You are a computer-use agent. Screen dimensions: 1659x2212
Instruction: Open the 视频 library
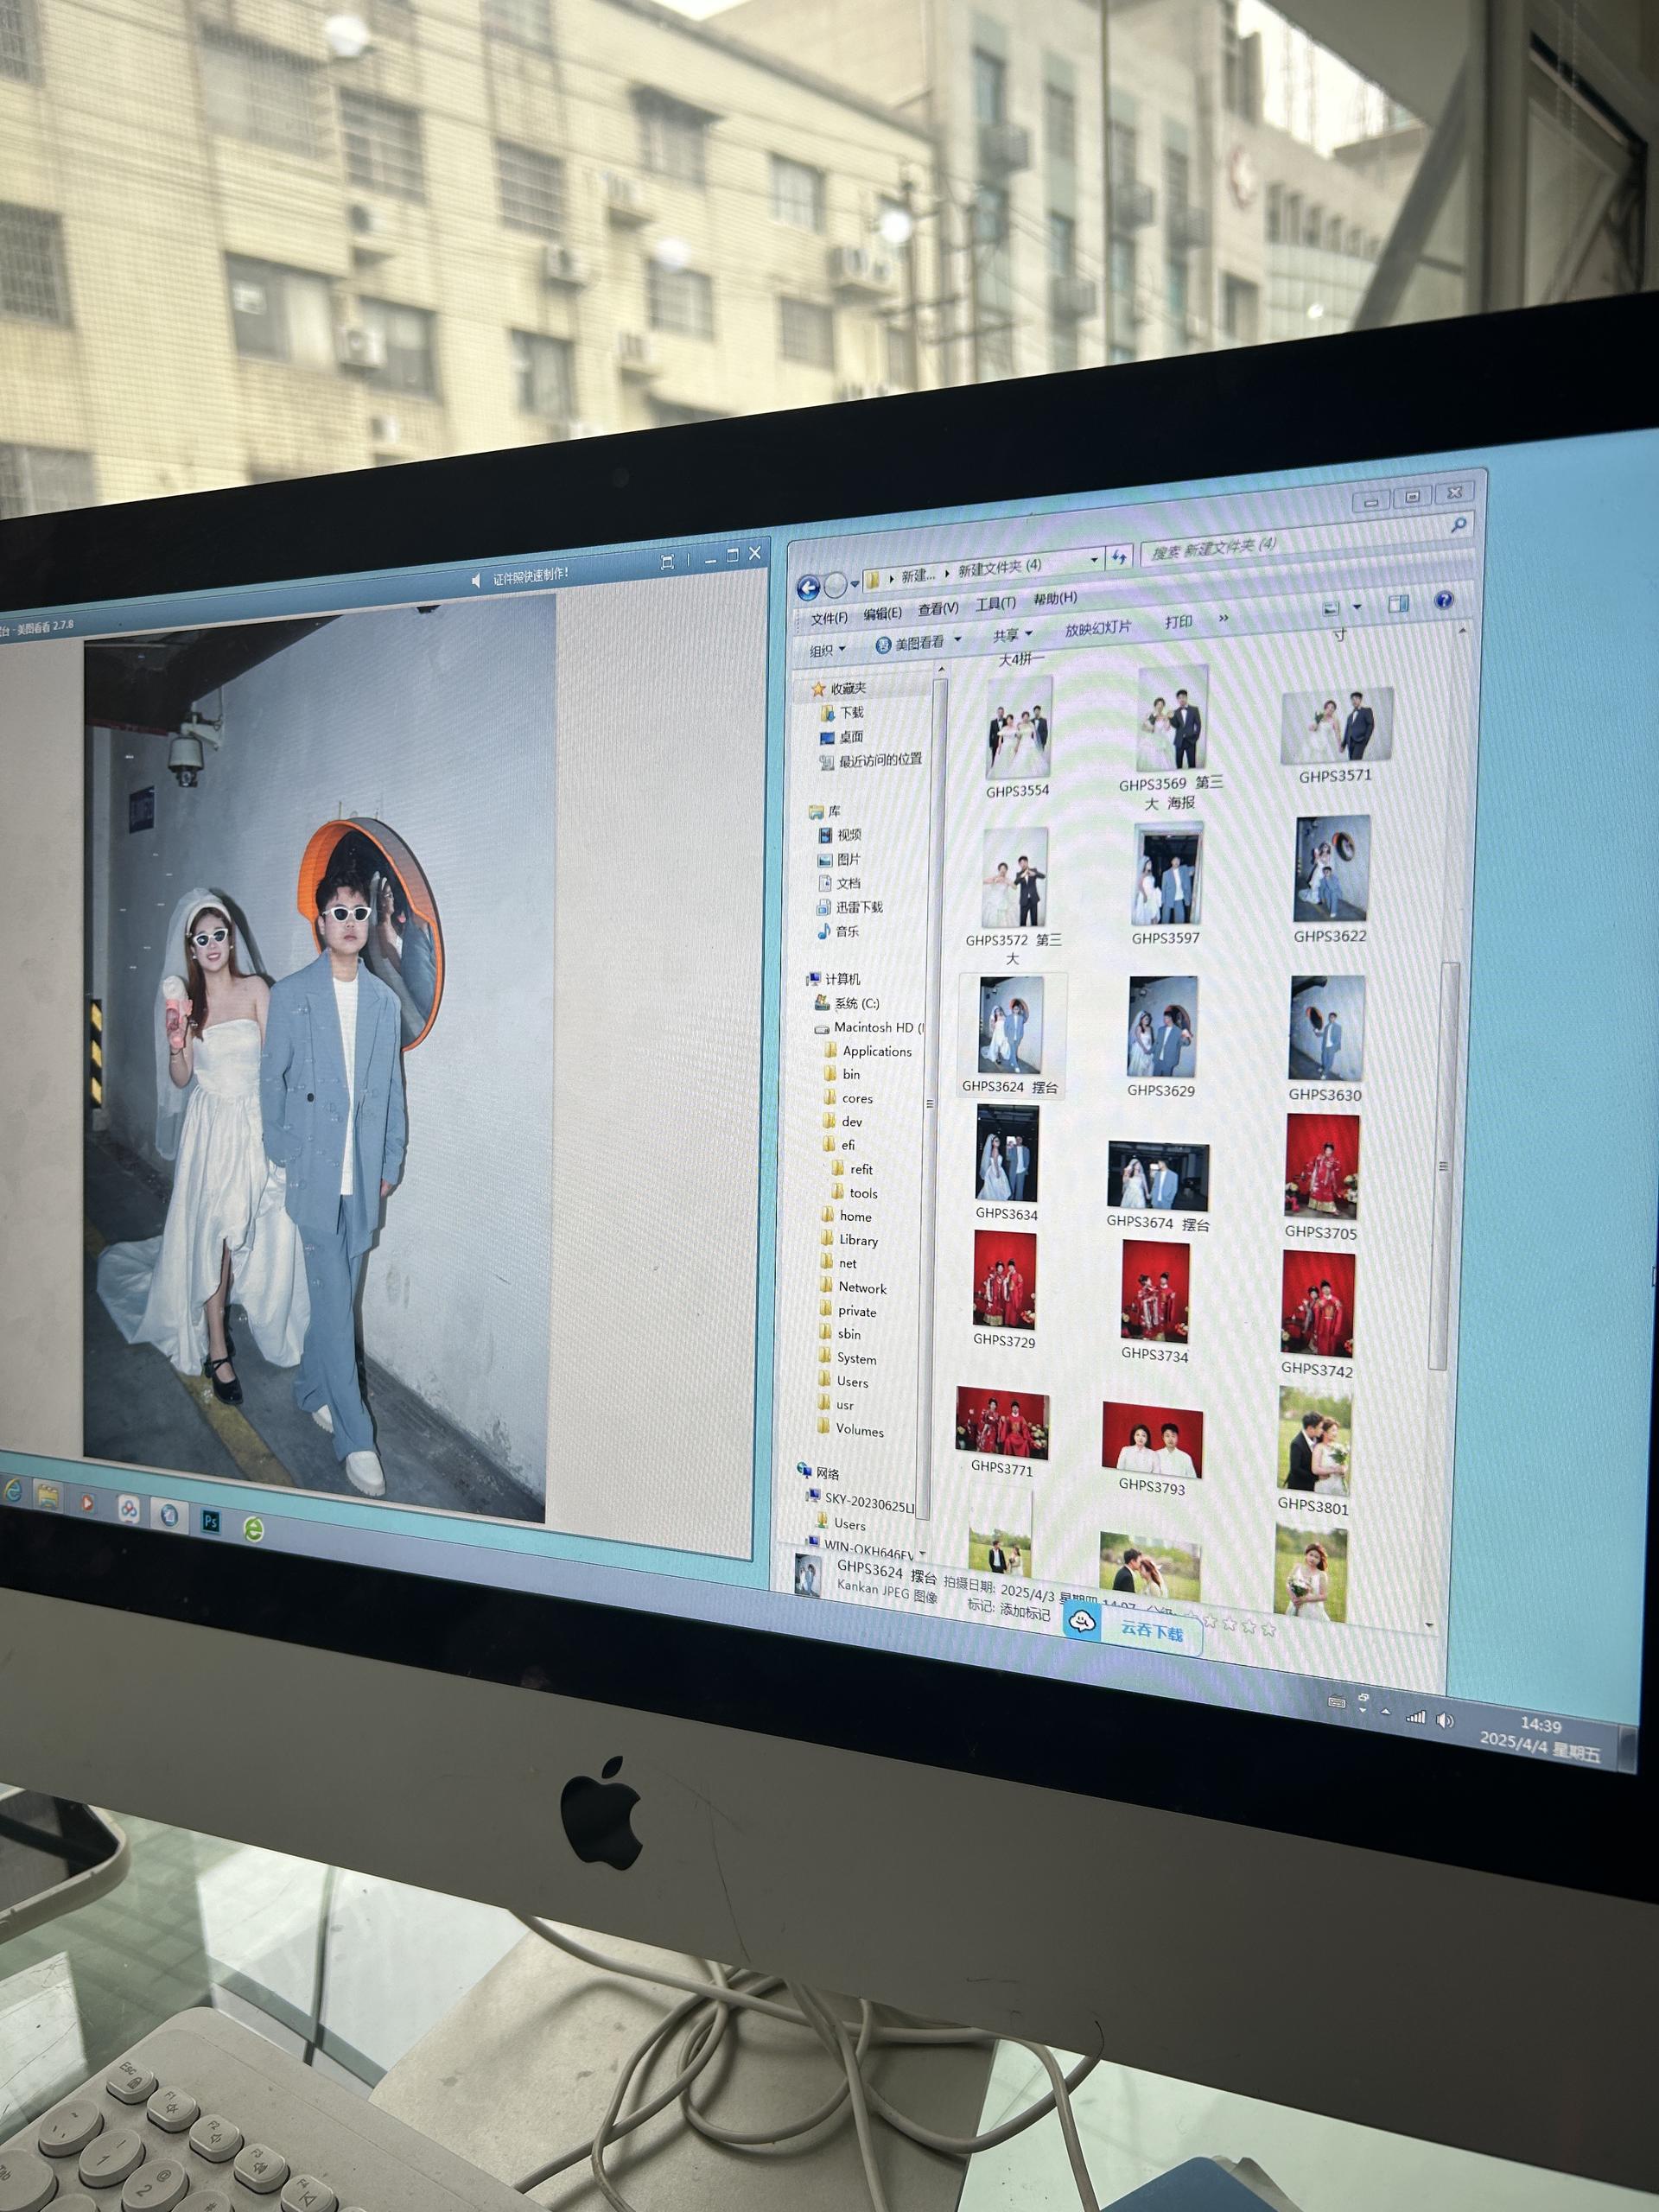click(x=840, y=835)
